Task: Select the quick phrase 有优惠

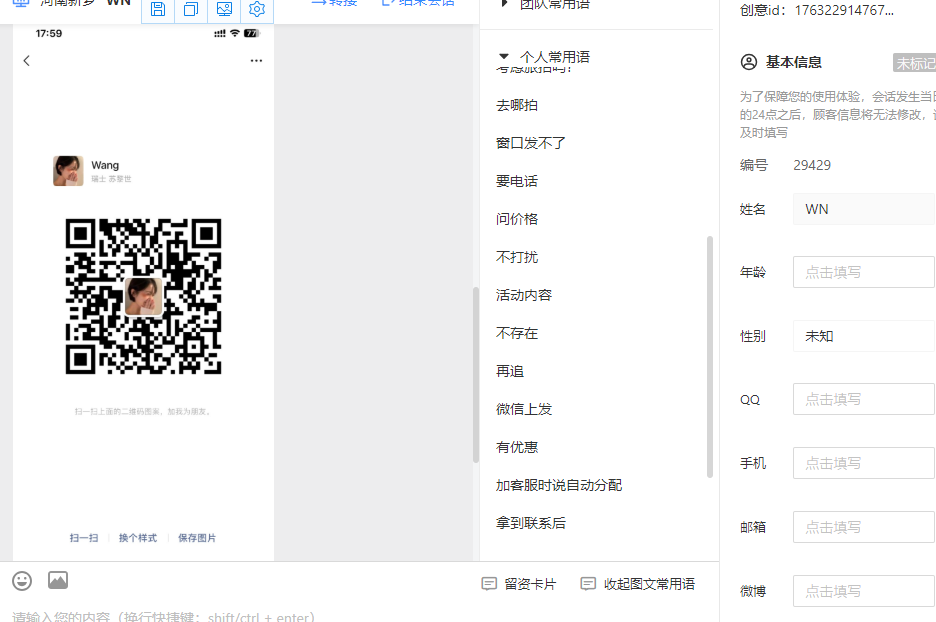Action: 517,447
